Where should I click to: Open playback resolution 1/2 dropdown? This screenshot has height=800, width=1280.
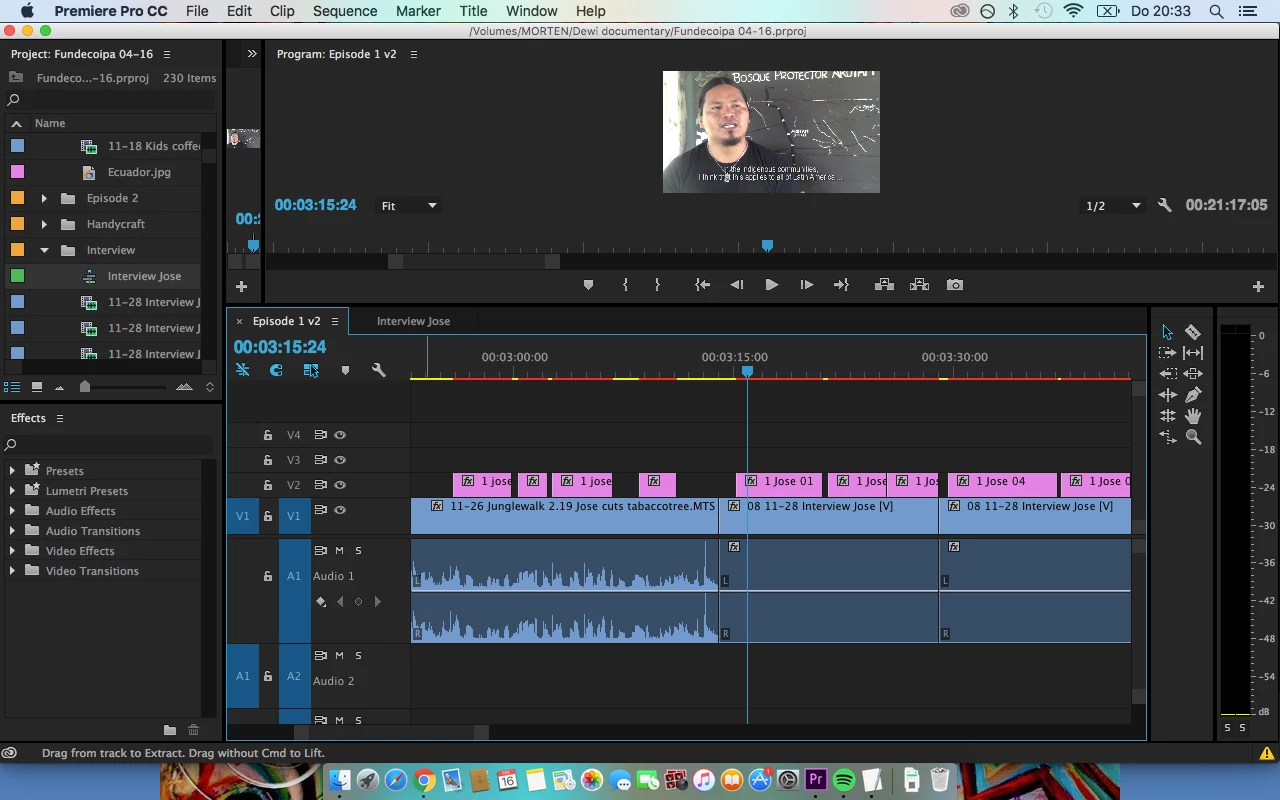pos(1113,205)
